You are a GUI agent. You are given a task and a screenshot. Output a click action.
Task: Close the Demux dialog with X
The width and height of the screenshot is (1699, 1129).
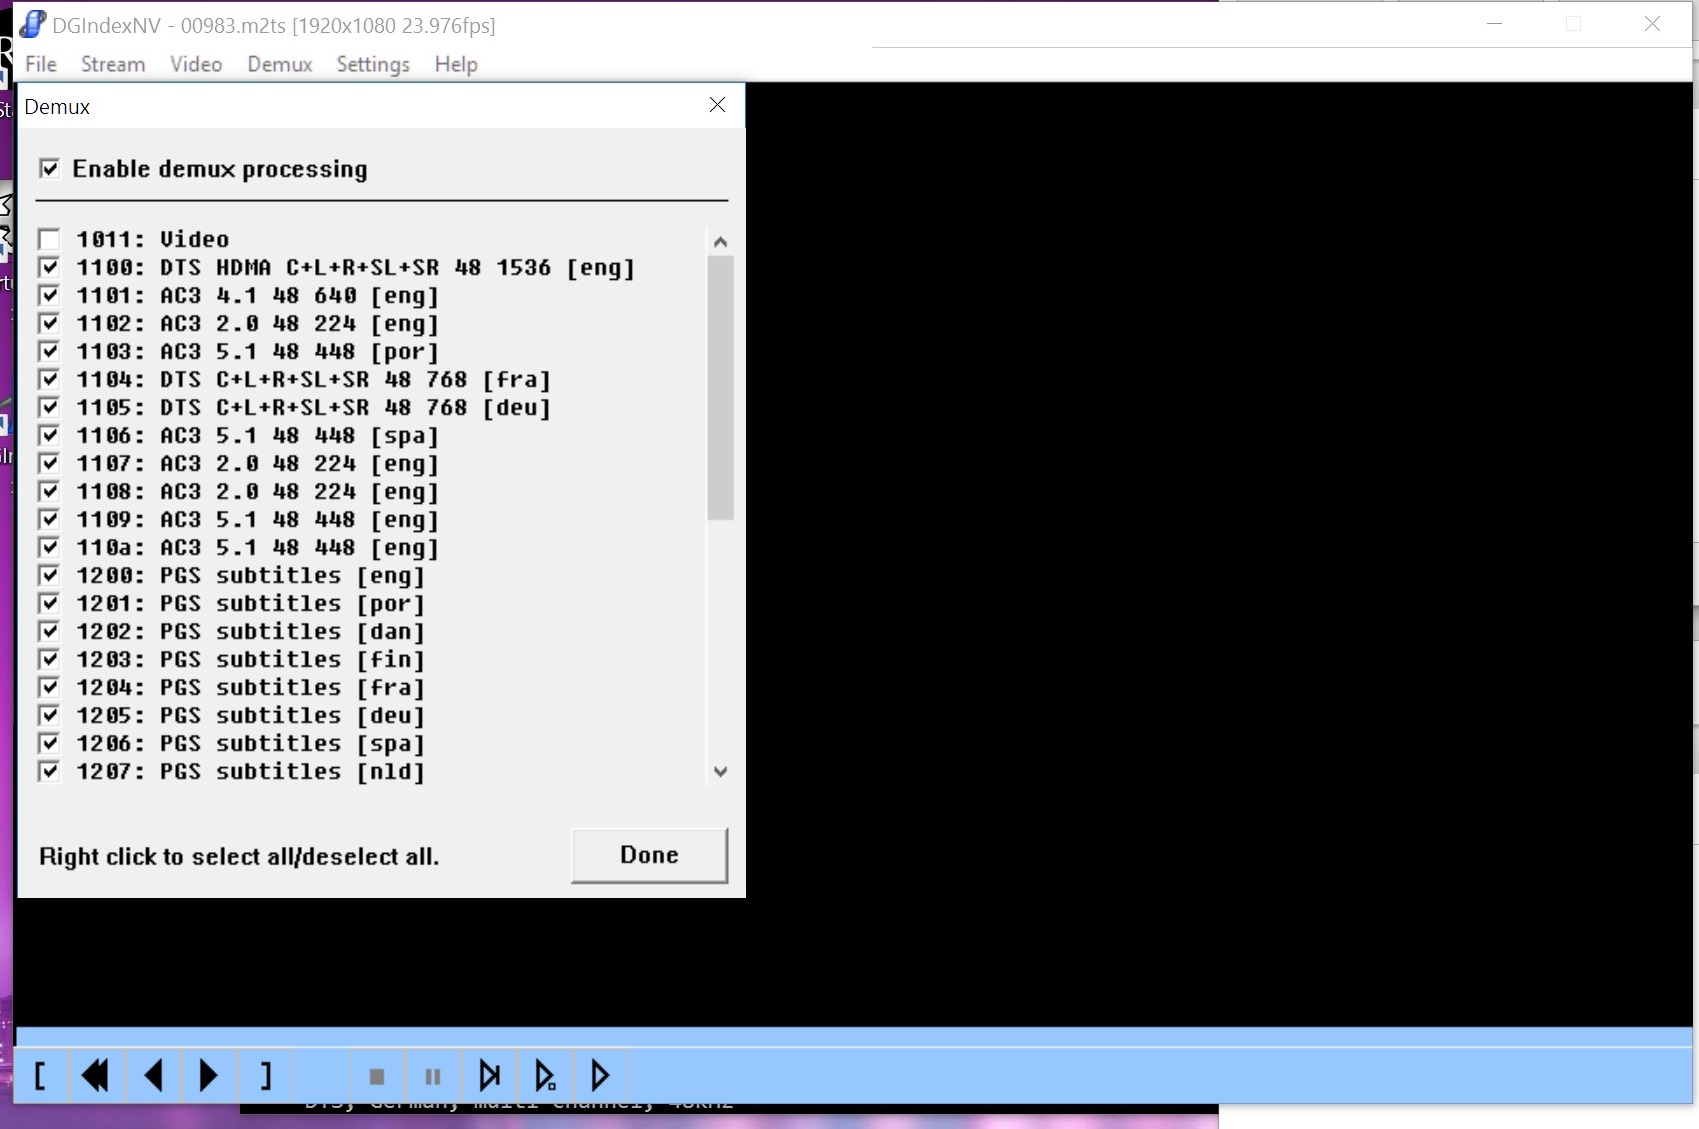717,105
